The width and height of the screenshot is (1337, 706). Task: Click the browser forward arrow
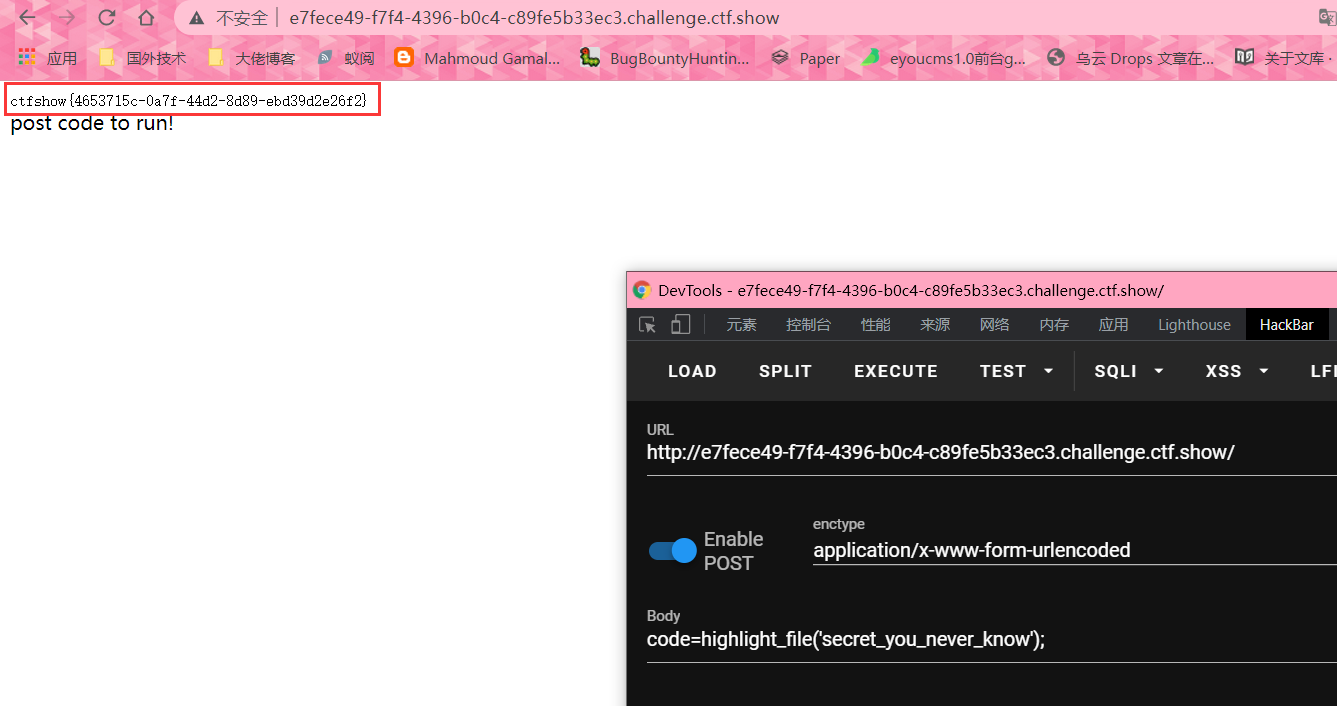point(67,18)
